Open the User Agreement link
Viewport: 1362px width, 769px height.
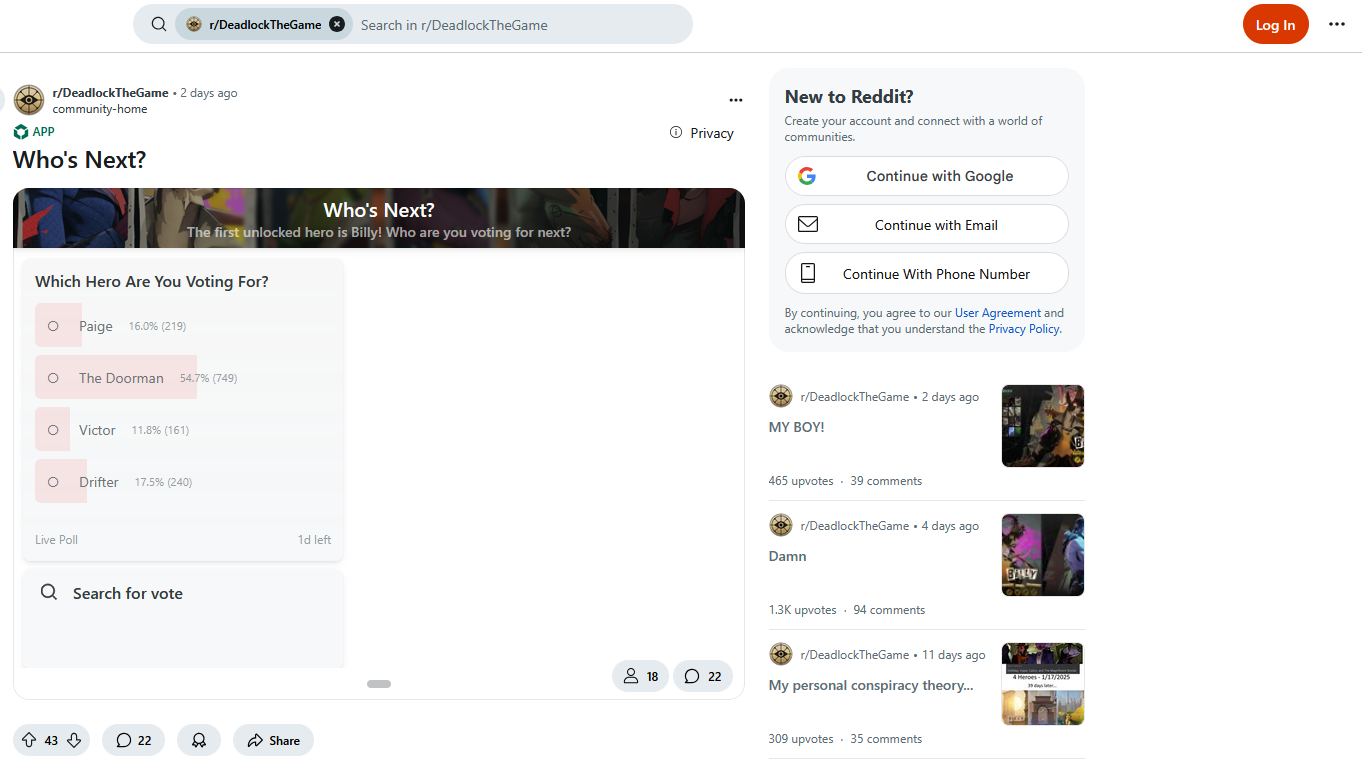pyautogui.click(x=998, y=313)
